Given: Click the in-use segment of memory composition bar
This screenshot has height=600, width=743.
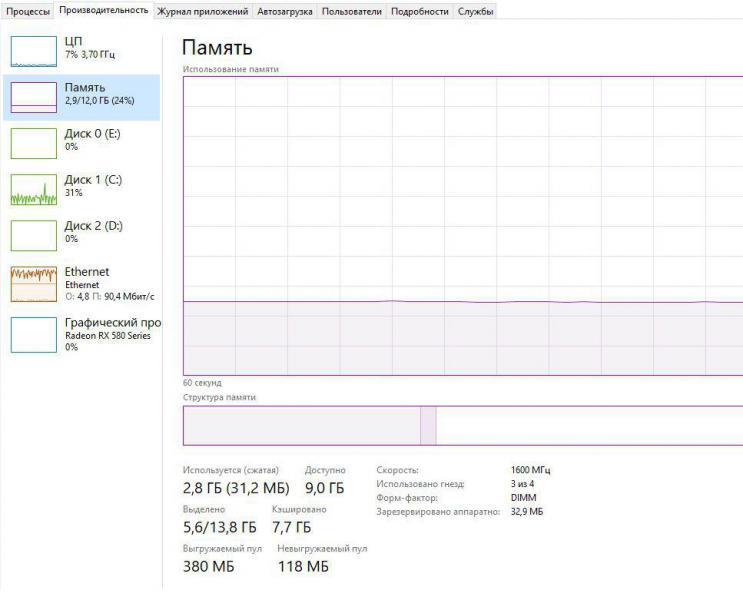Looking at the screenshot, I should [x=301, y=426].
